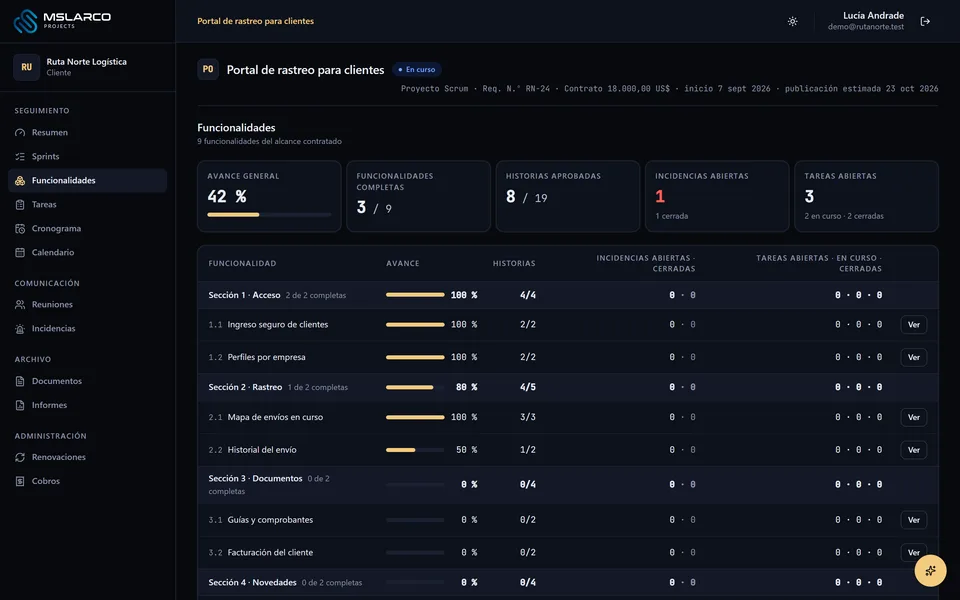Viewport: 960px width, 600px height.
Task: Click the Calendario calendar icon
Action: pyautogui.click(x=20, y=252)
